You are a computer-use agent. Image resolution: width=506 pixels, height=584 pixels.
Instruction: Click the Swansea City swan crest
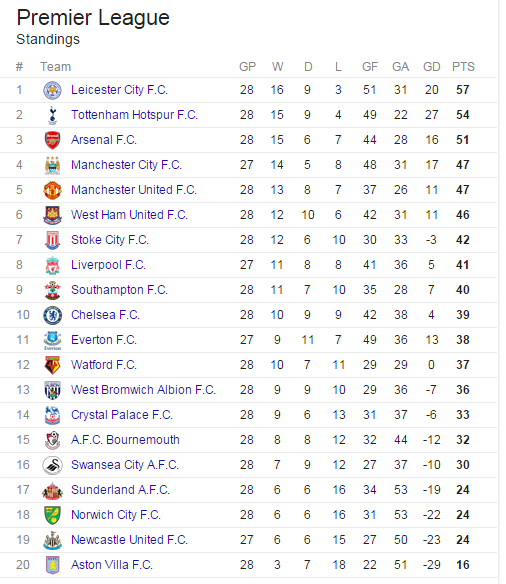52,465
